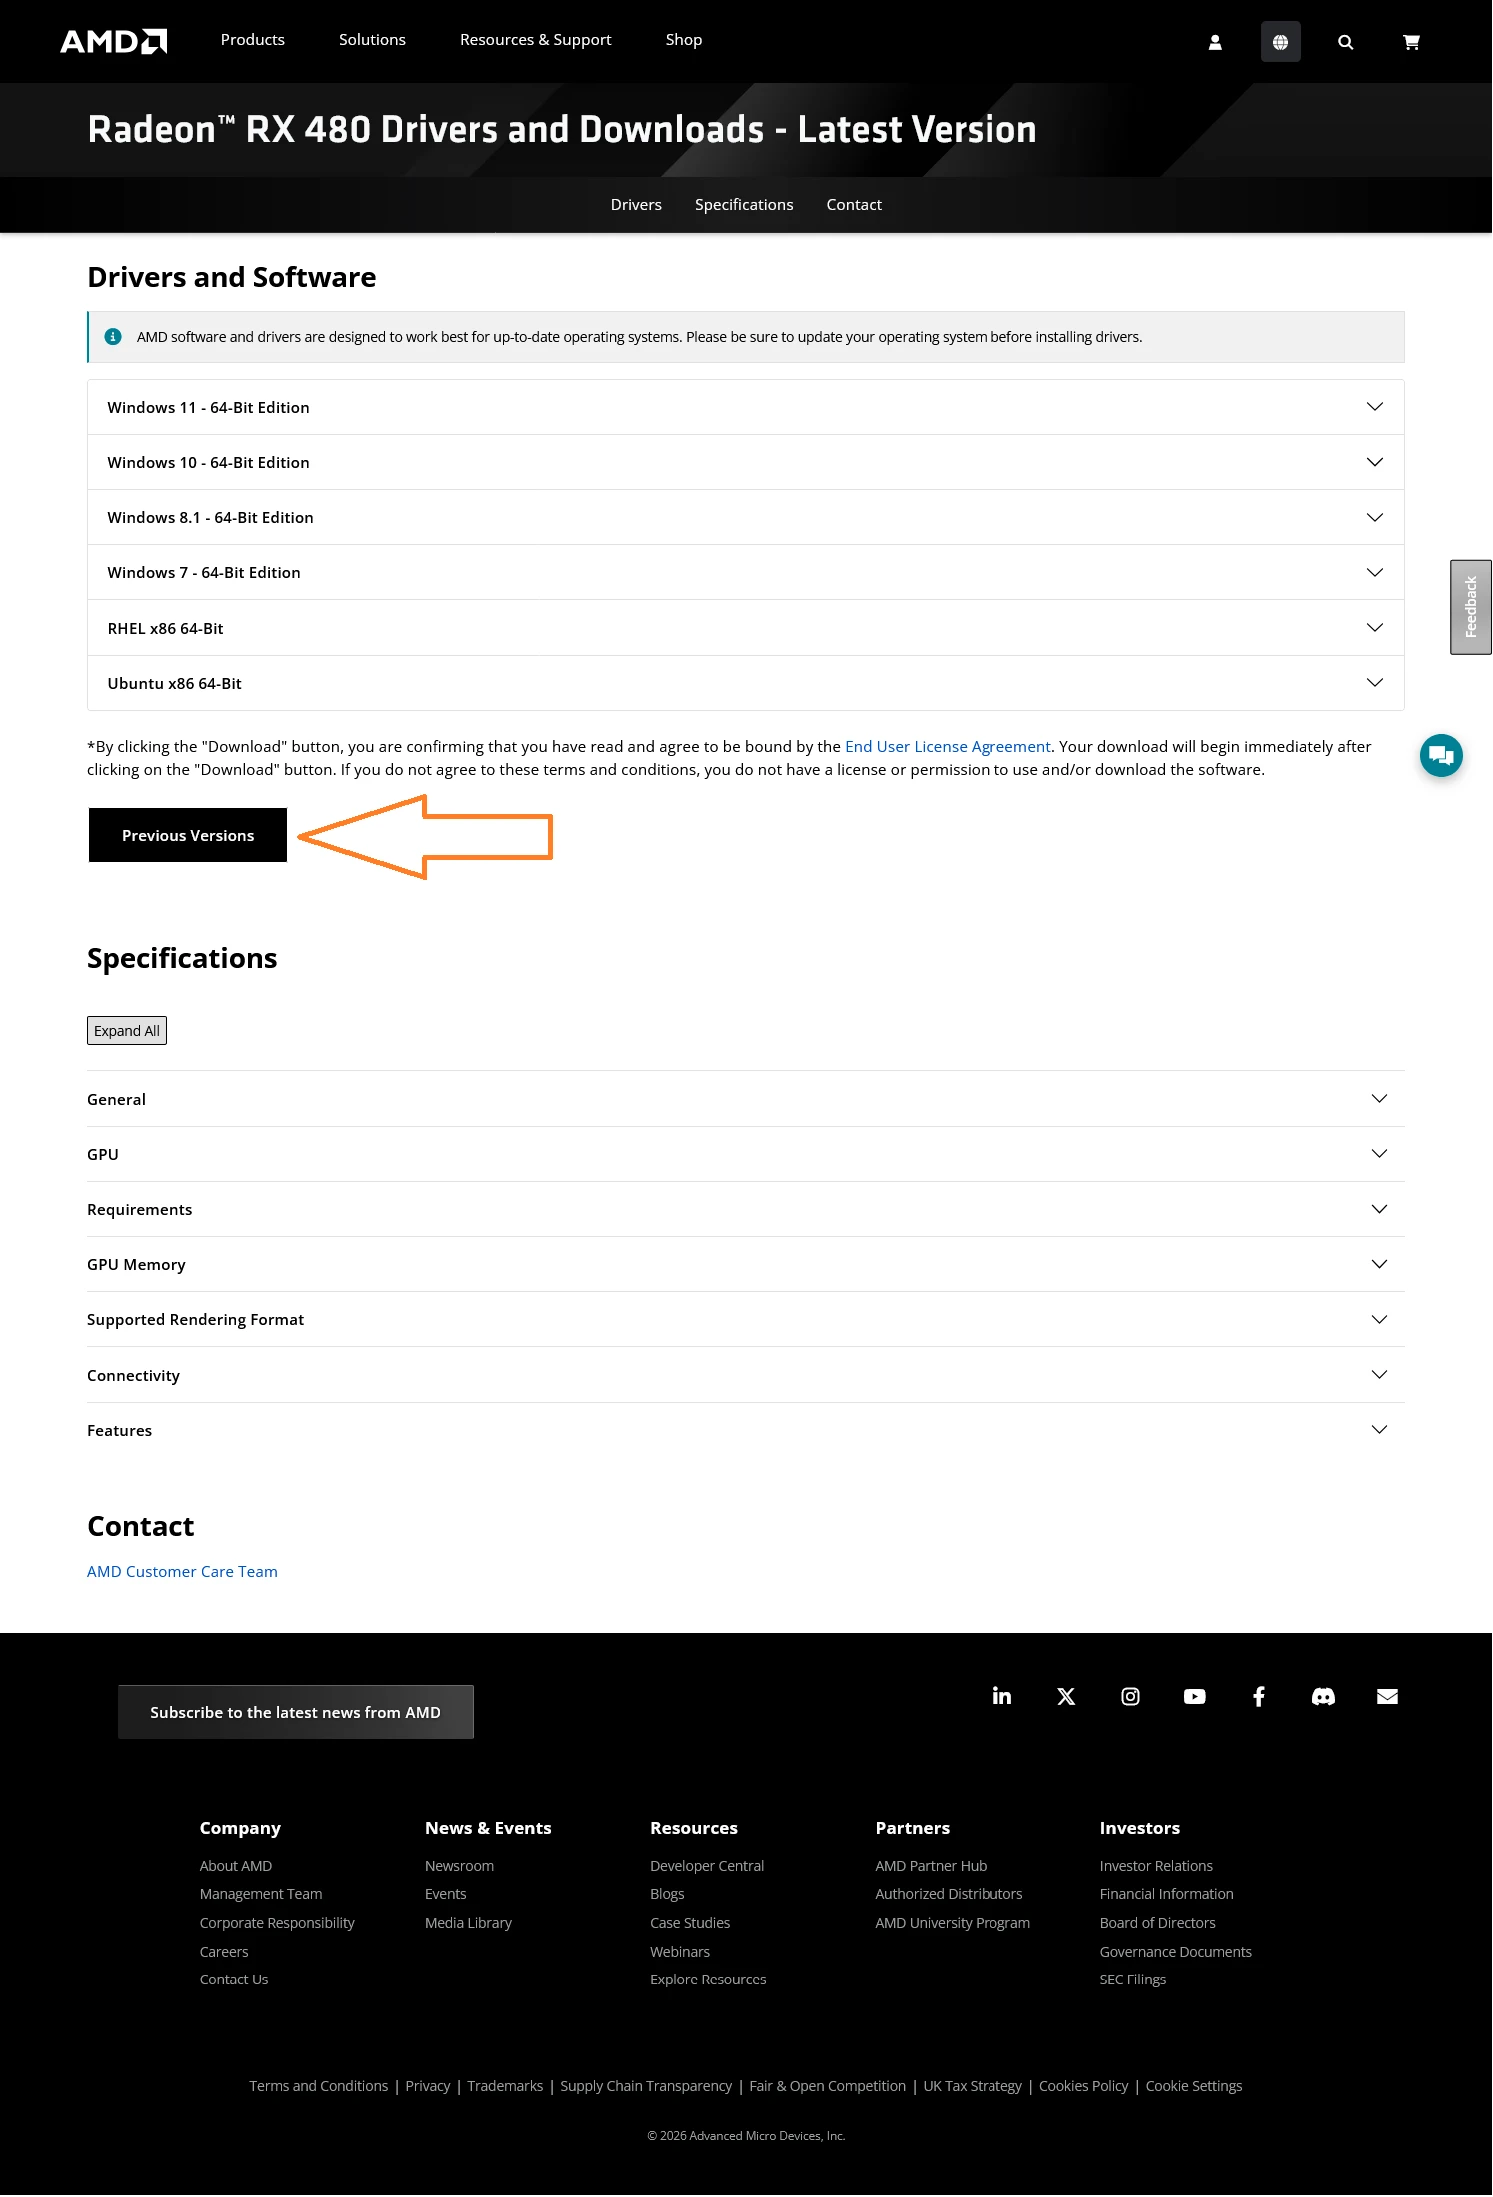Open AMD X (Twitter) icon
The image size is (1493, 2197).
(x=1066, y=1696)
